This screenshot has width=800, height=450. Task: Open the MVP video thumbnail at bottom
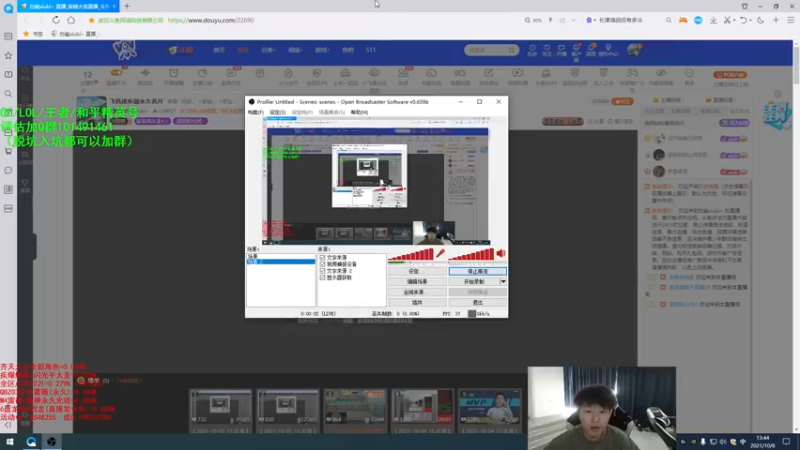pyautogui.click(x=490, y=407)
